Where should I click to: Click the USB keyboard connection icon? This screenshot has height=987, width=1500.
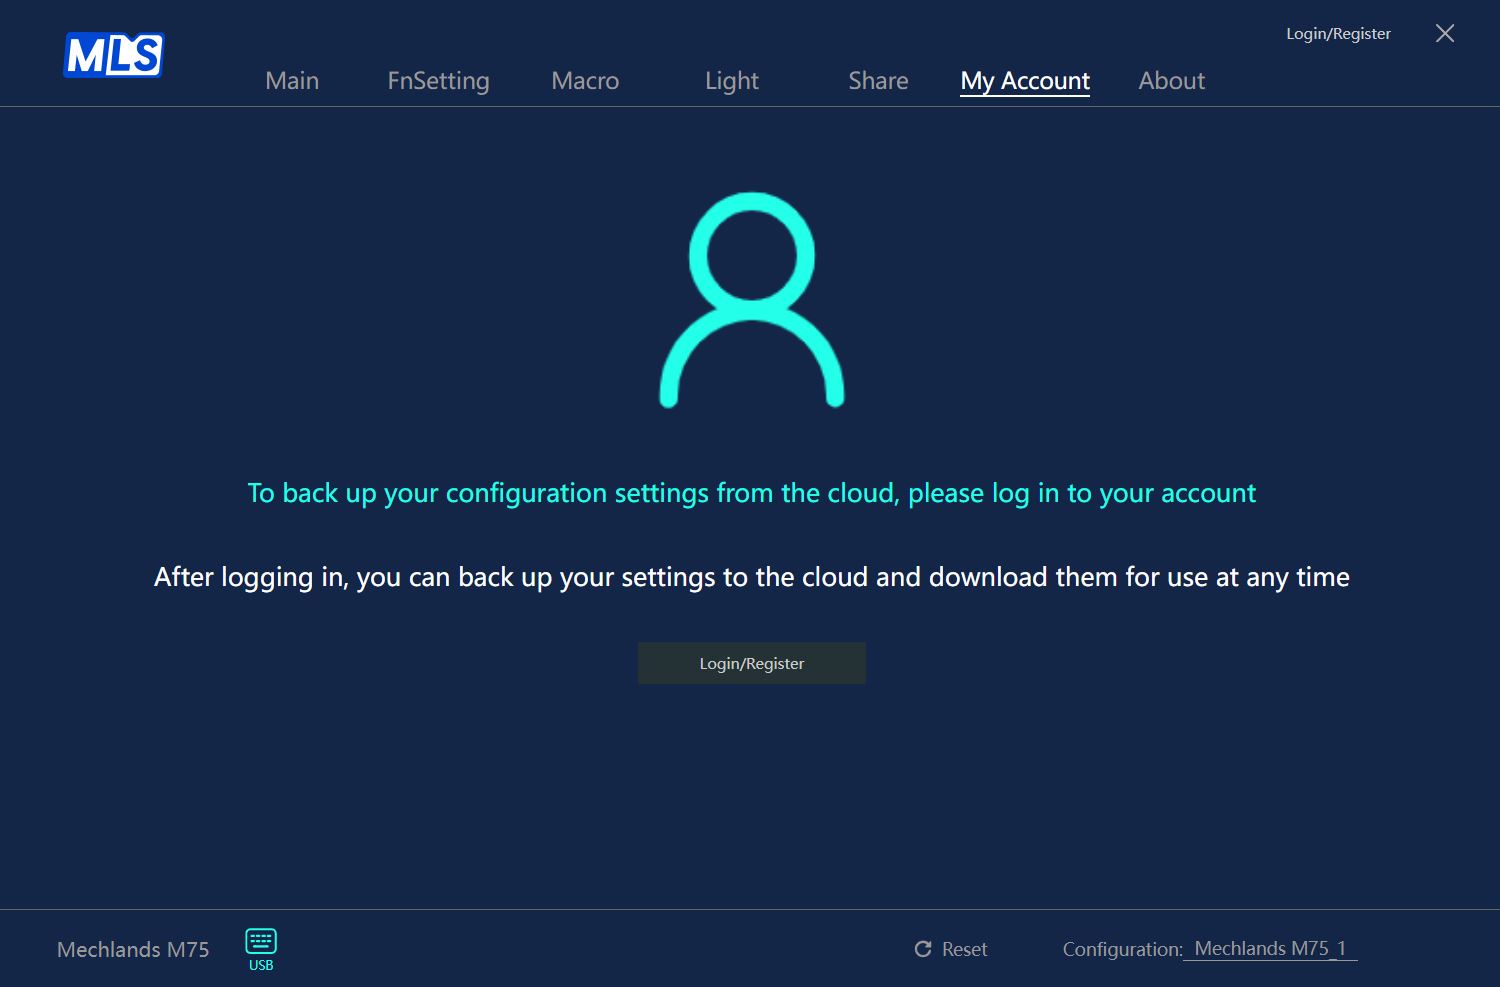[x=261, y=941]
